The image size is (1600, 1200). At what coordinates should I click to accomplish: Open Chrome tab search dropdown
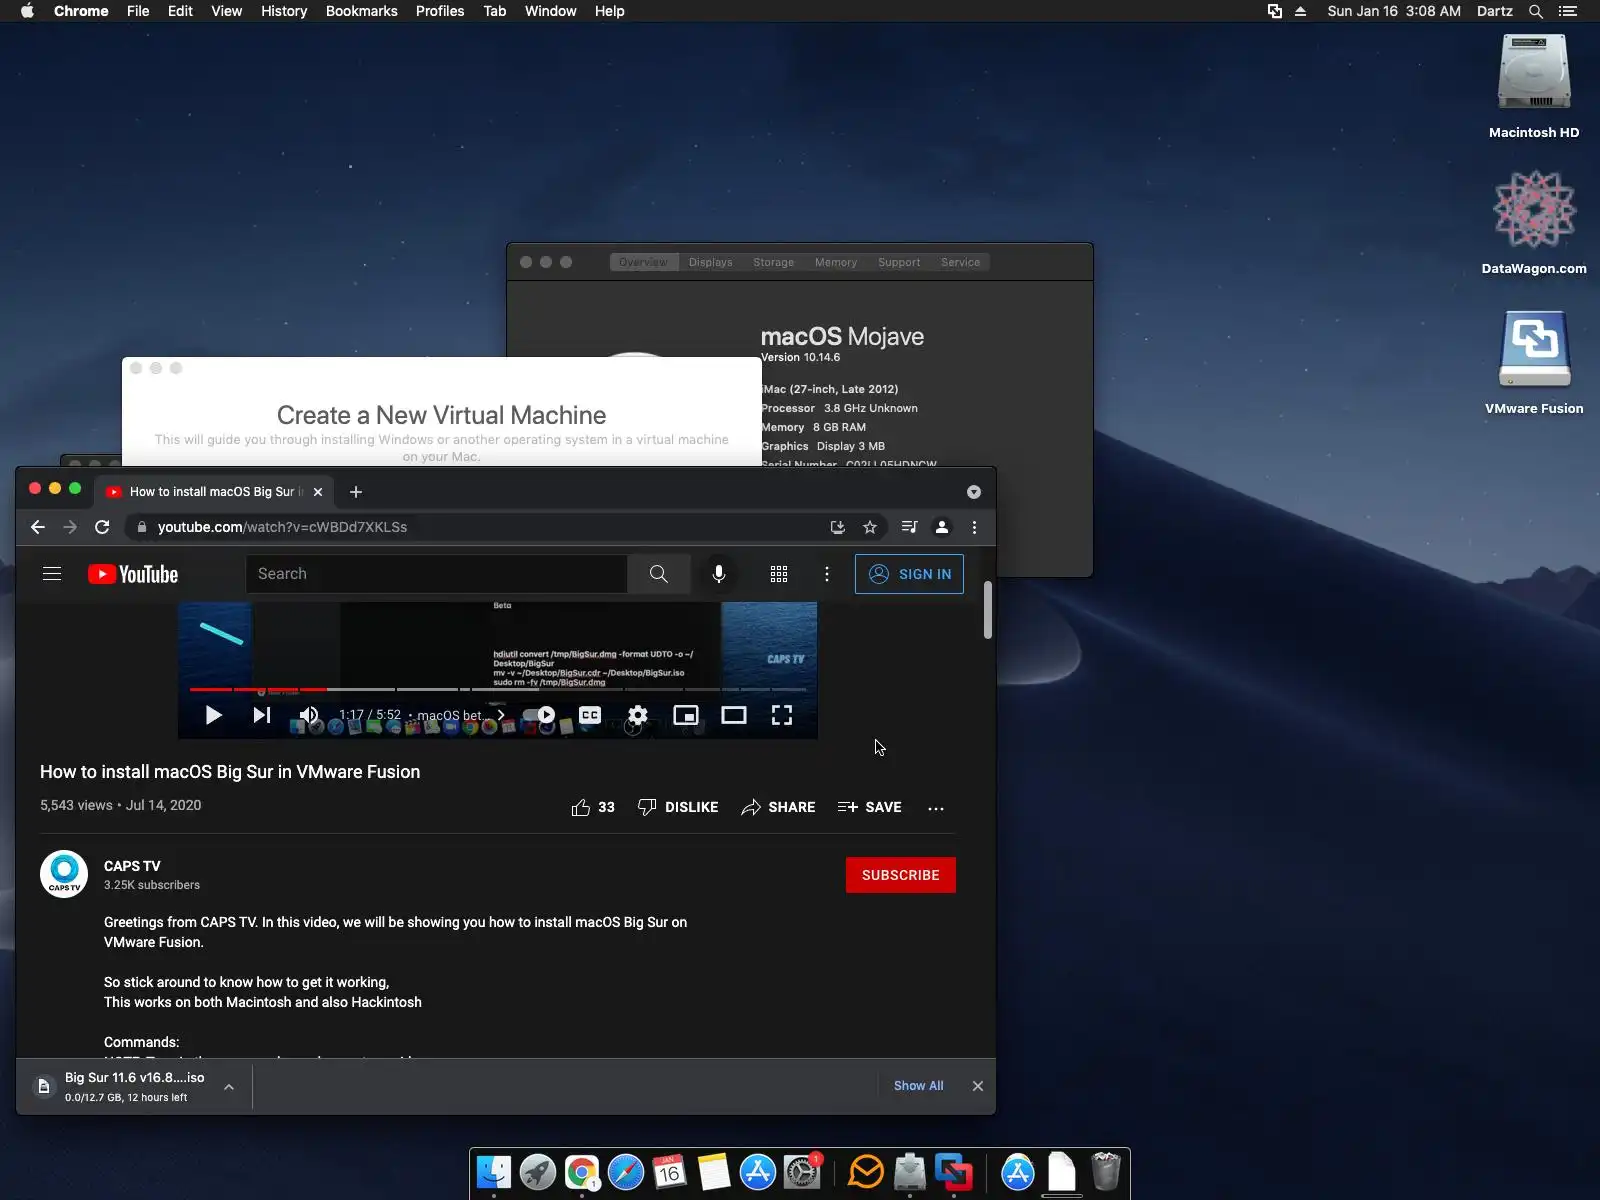[974, 492]
